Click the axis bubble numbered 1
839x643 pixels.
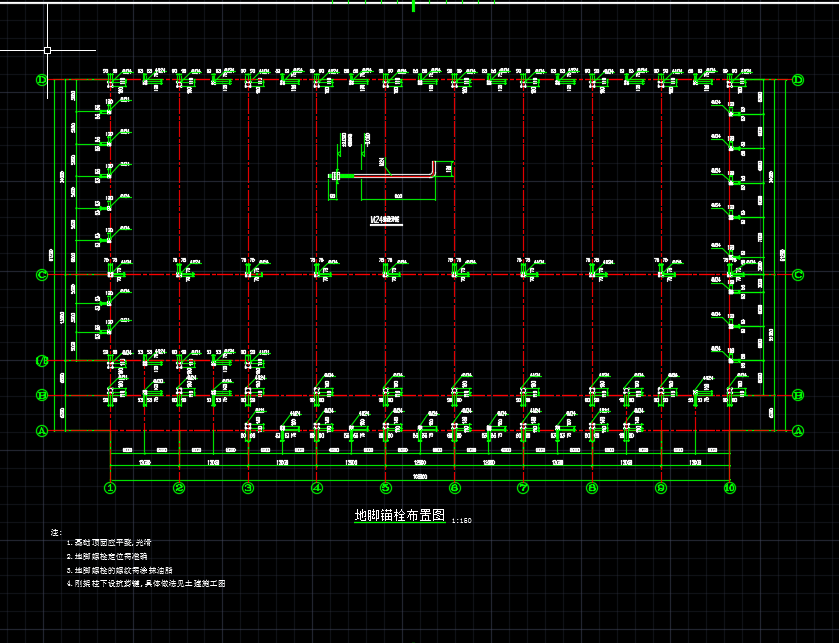click(110, 488)
